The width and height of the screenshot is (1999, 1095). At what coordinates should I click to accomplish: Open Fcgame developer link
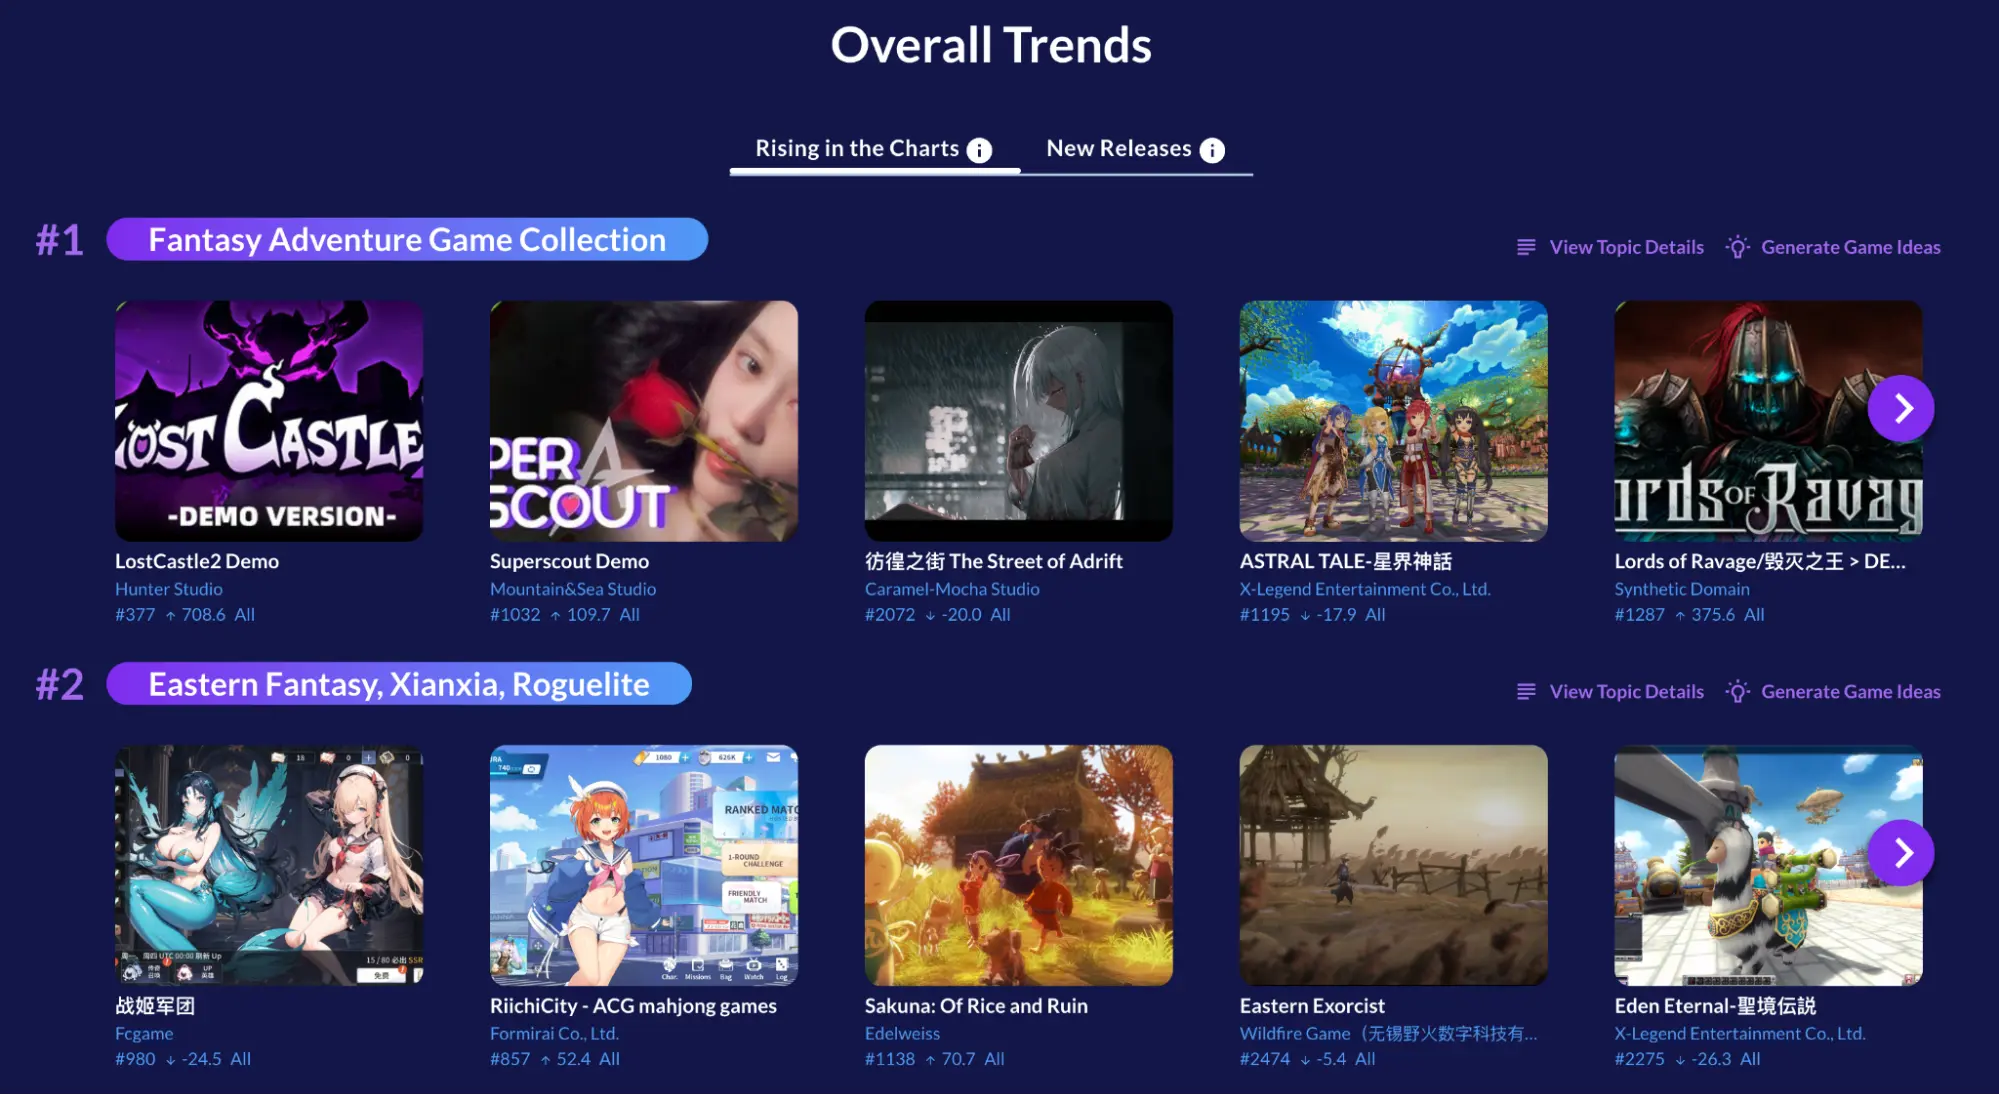pos(144,1033)
